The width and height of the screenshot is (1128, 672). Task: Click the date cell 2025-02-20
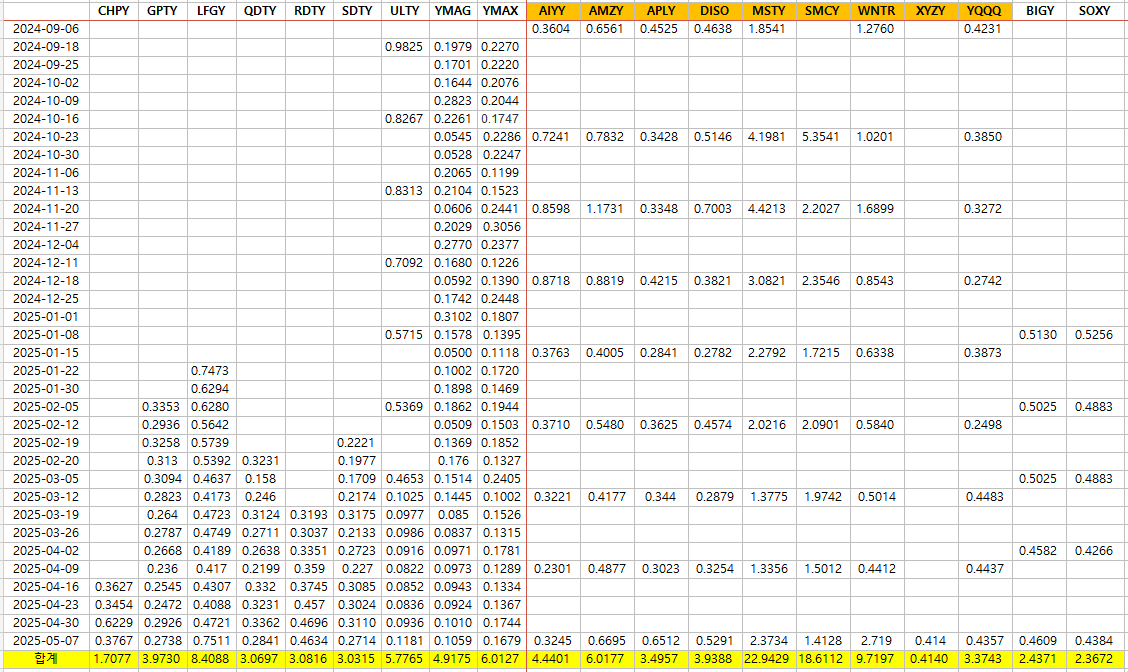[x=46, y=460]
